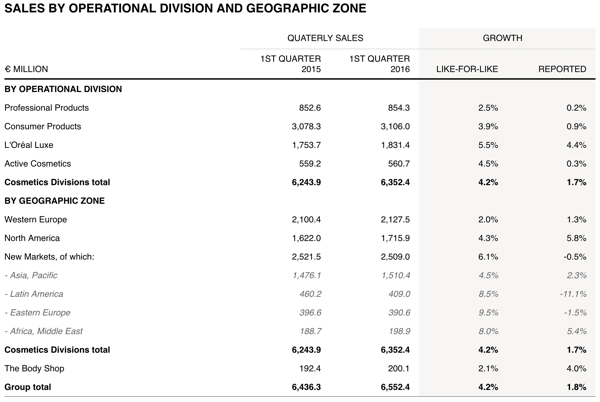Click the New Markets value 2,521.5
Viewport: 600px width, 402px height.
306,257
